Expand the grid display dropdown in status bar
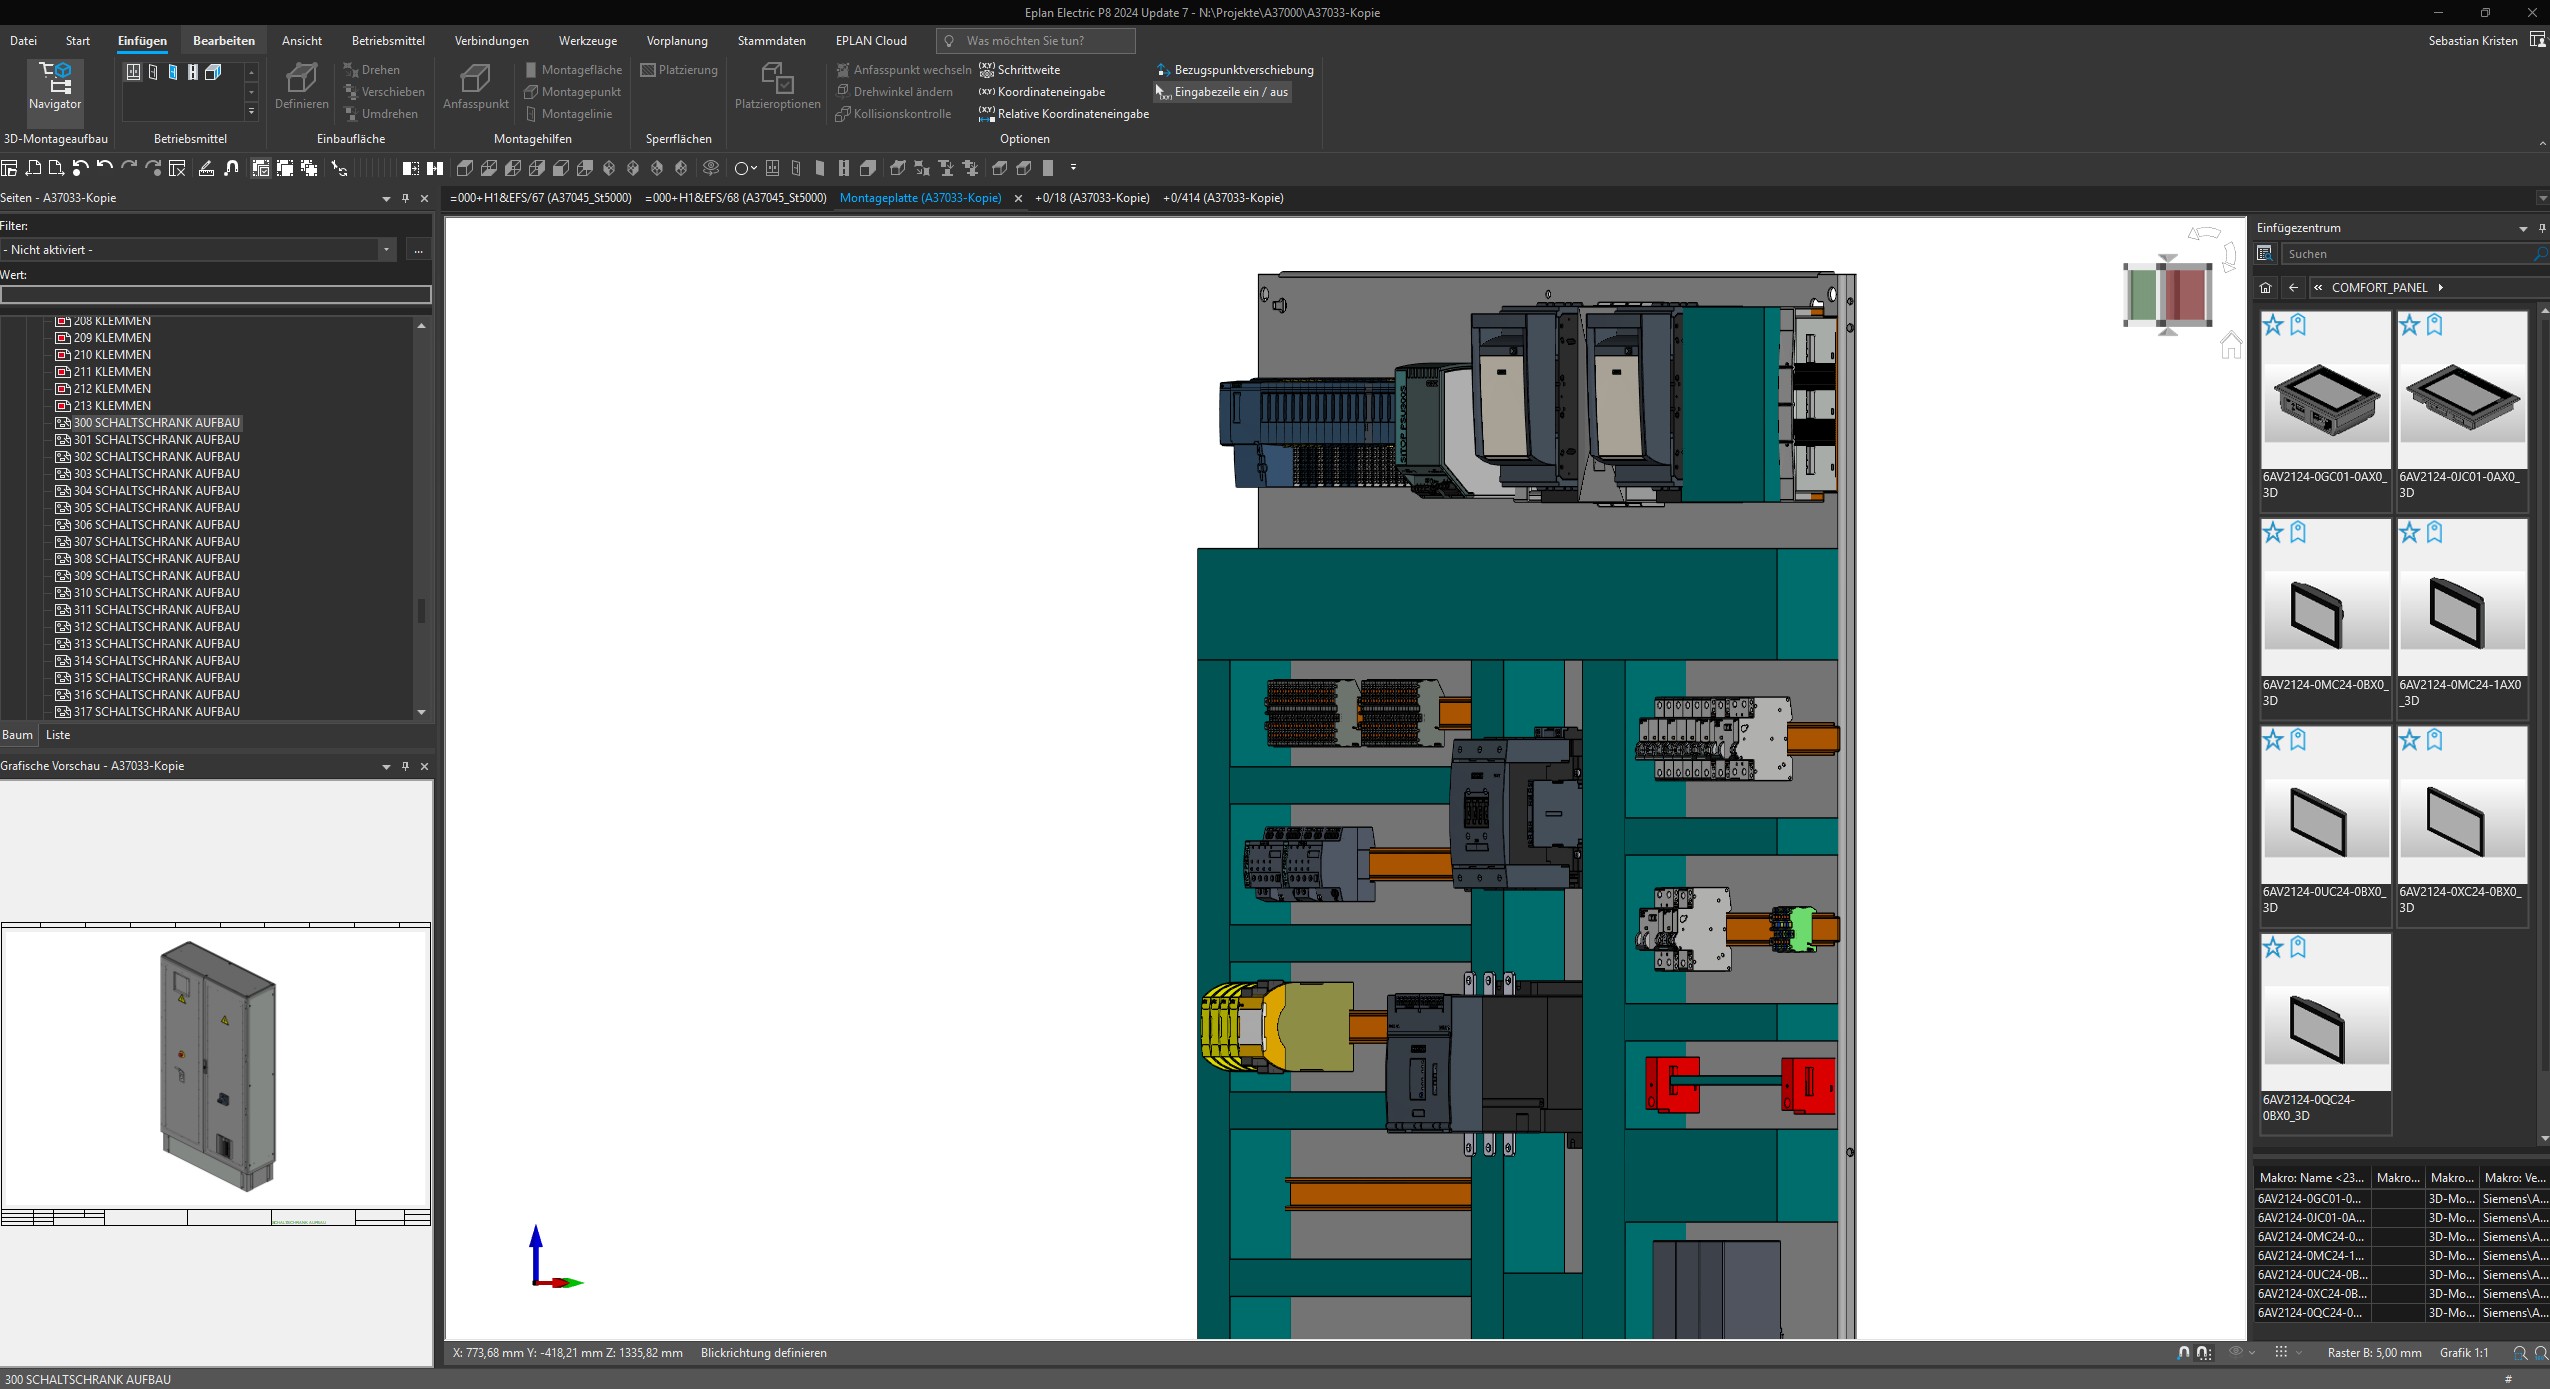This screenshot has height=1389, width=2550. 2299,1353
